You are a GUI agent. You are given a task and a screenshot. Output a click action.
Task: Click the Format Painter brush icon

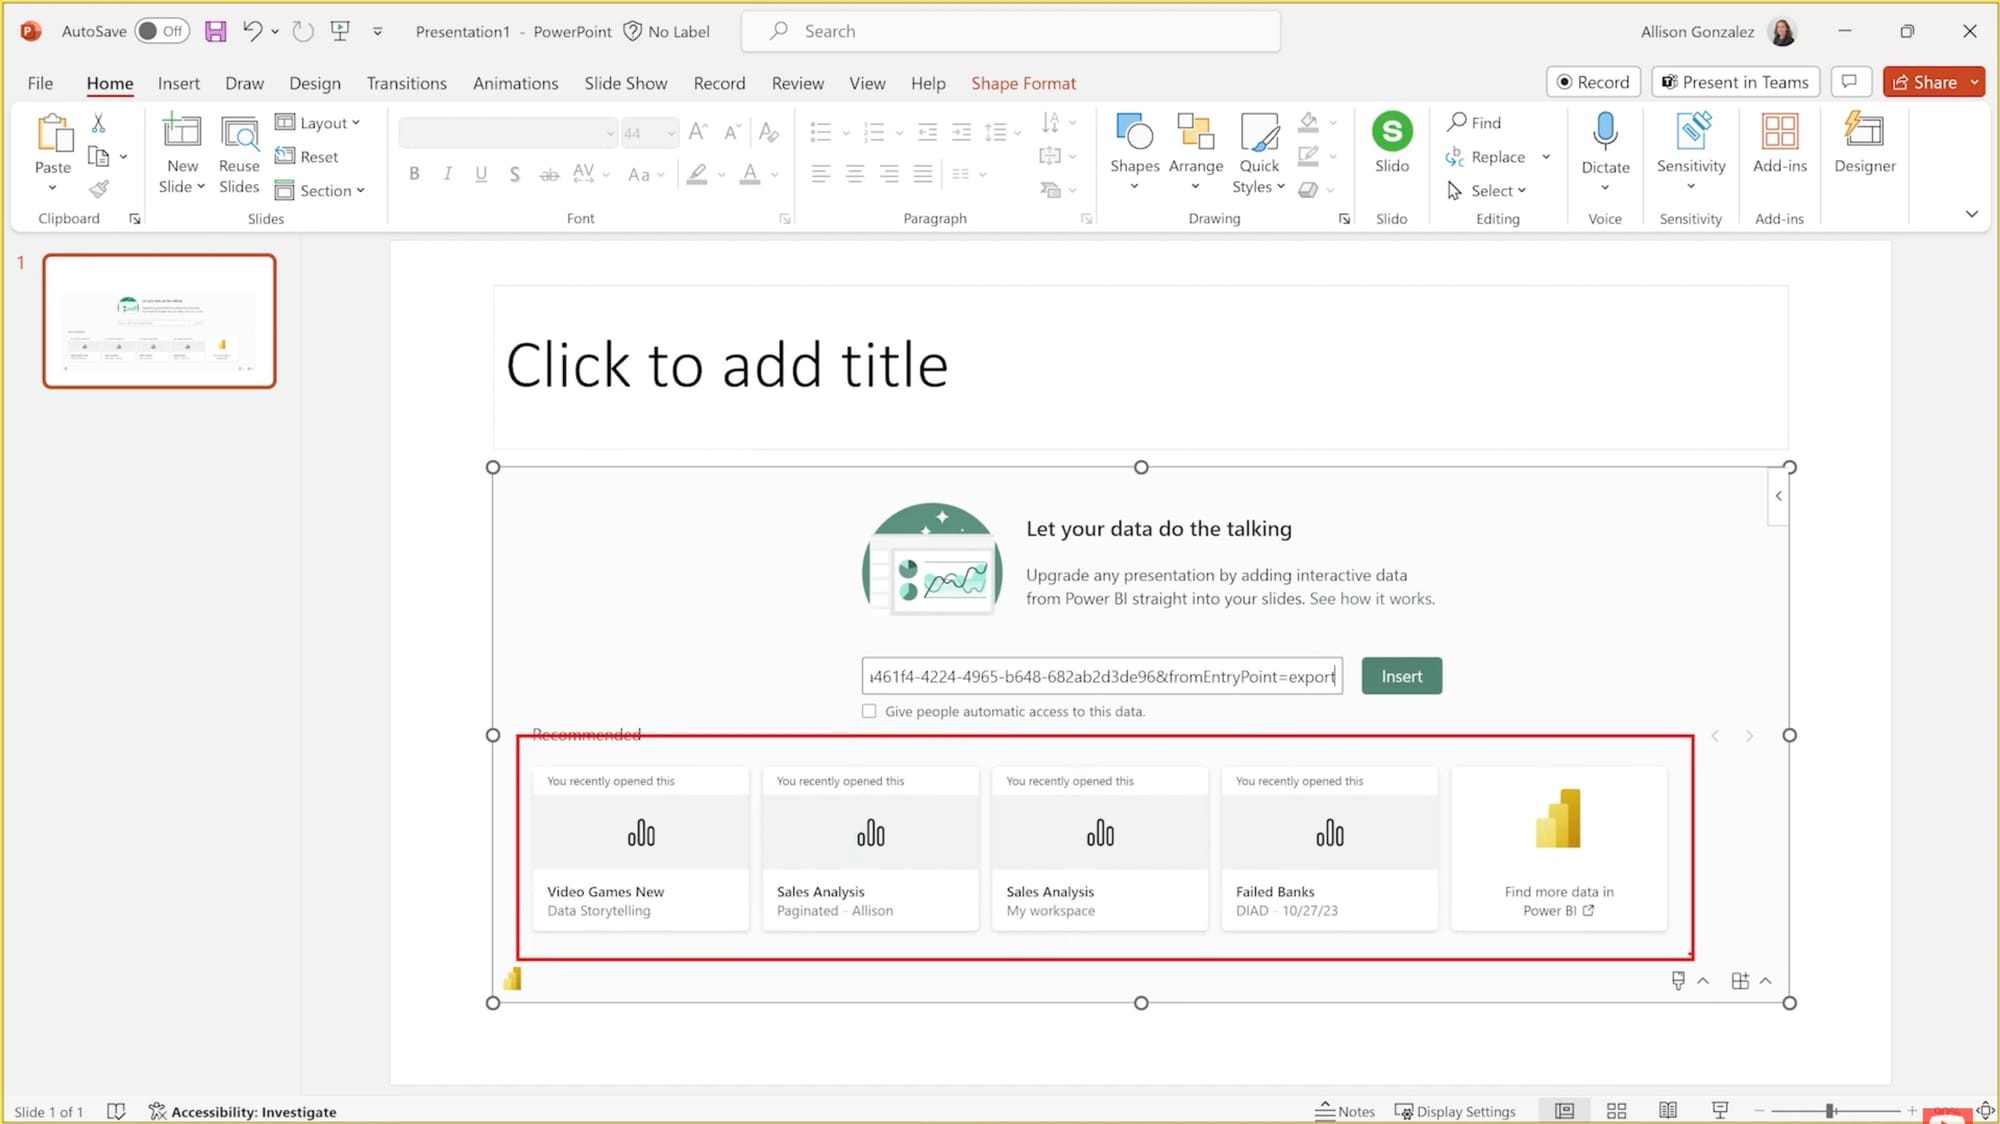point(98,189)
